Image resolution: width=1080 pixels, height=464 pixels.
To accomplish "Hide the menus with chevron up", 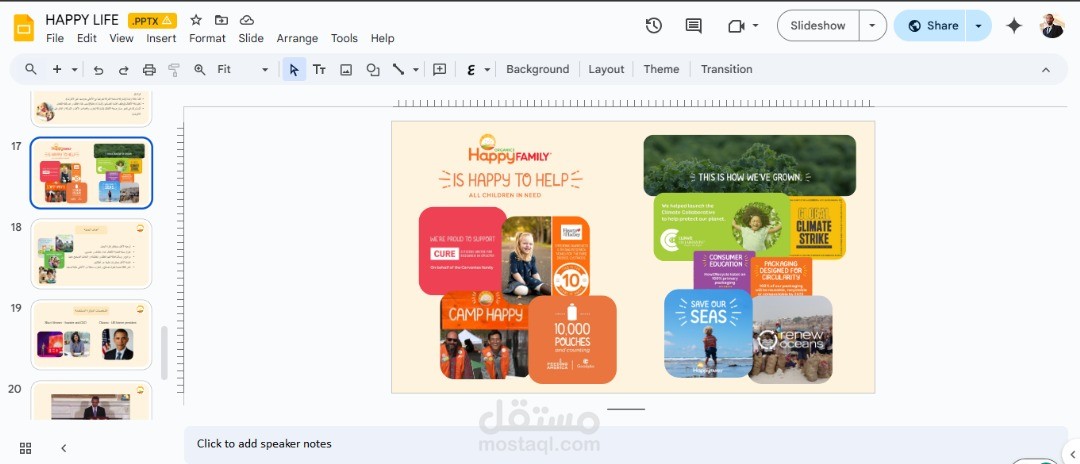I will (x=1046, y=70).
